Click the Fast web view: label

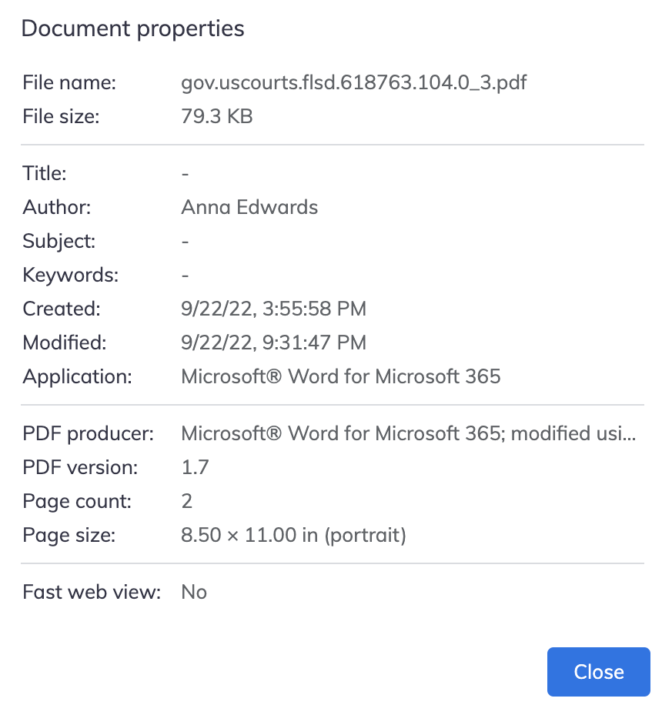pos(92,592)
